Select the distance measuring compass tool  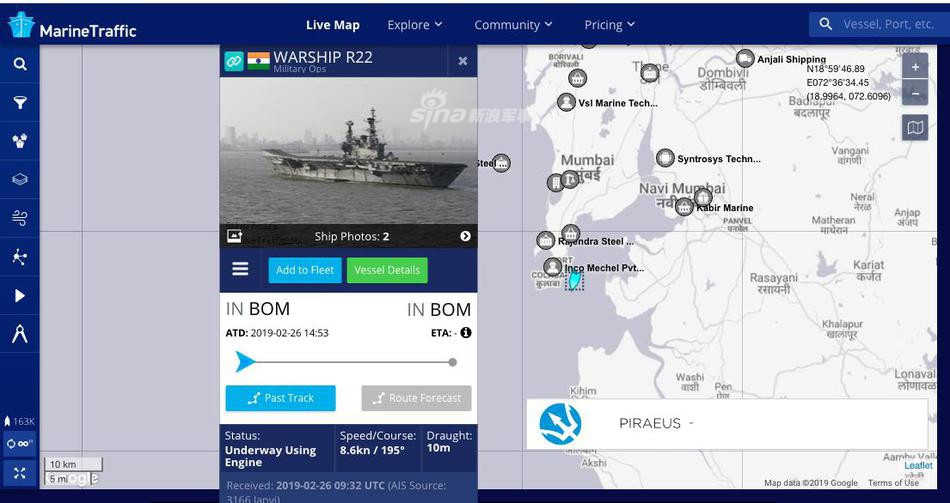point(19,334)
